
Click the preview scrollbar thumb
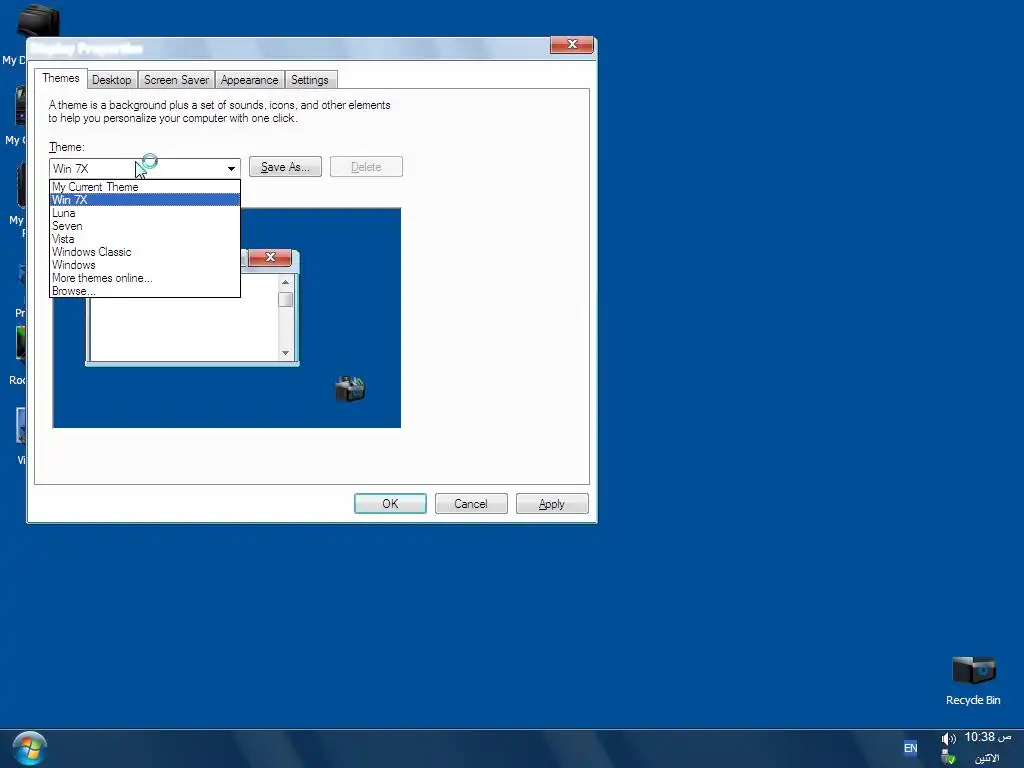click(285, 299)
